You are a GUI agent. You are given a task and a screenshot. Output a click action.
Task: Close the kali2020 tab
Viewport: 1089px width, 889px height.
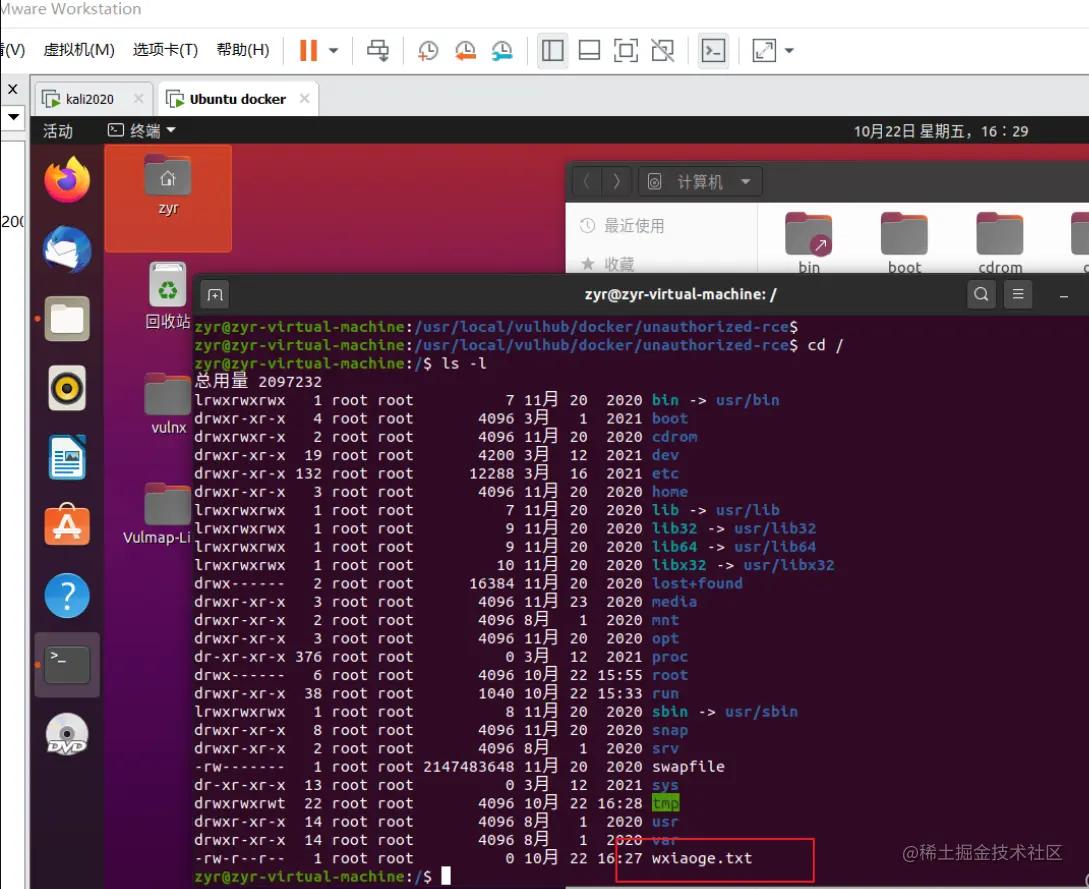[138, 99]
